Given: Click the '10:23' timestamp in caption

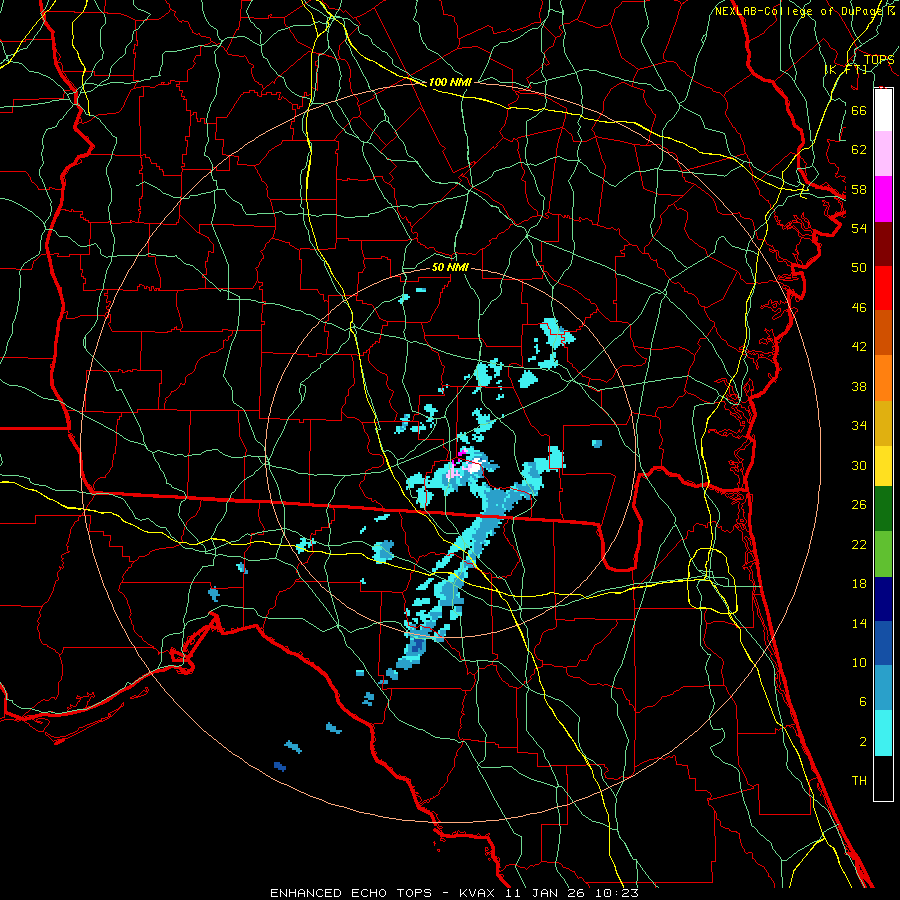Looking at the screenshot, I should (x=618, y=893).
